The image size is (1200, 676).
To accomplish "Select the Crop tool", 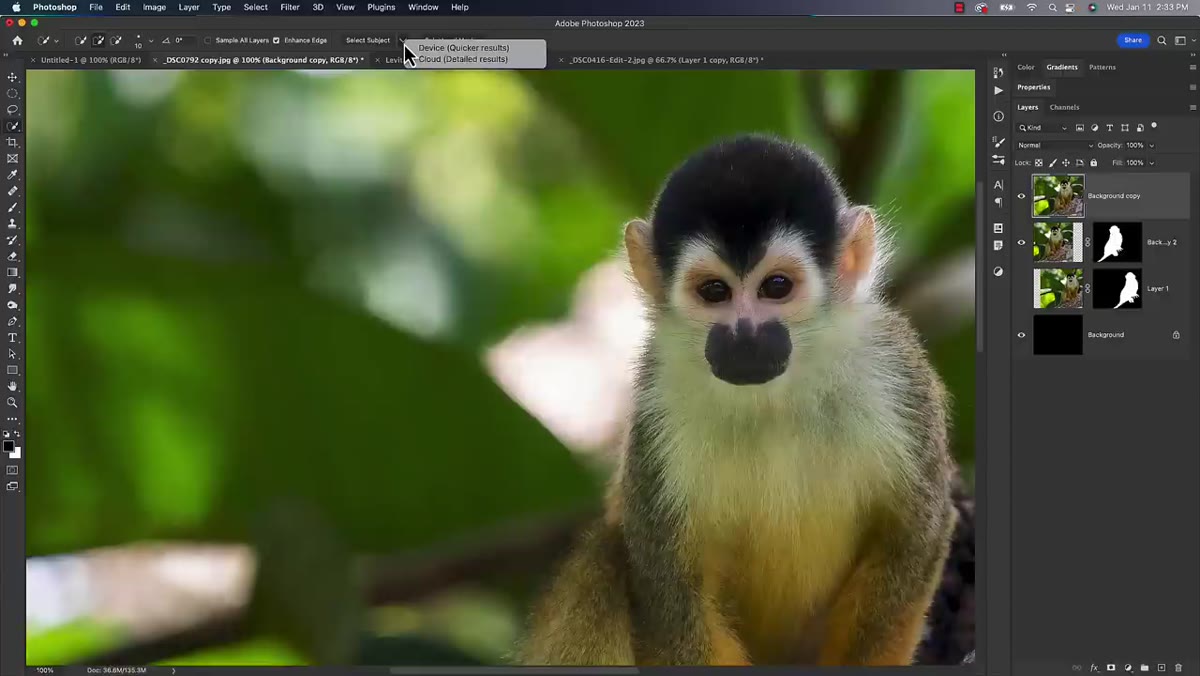I will tap(13, 142).
